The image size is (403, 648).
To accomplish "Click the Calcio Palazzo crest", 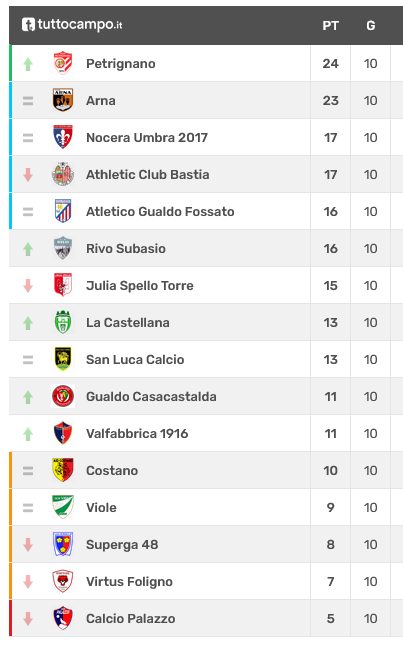I will tap(63, 618).
